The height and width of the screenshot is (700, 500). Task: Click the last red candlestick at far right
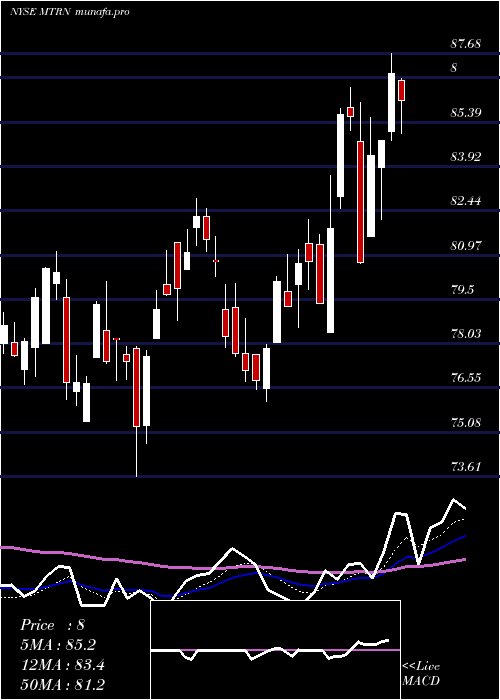(x=402, y=91)
